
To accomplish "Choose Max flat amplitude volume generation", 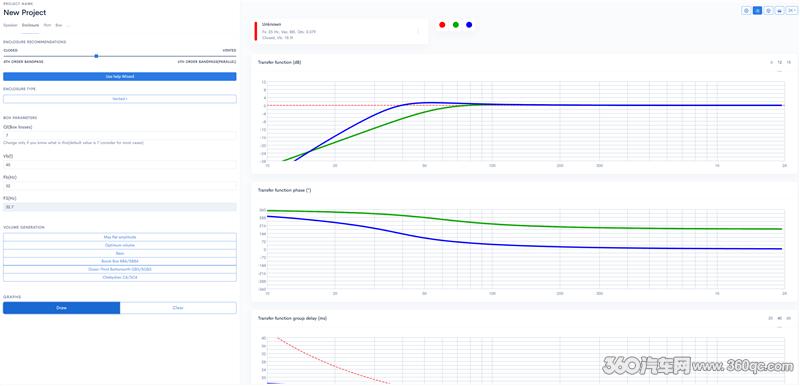I will pos(119,237).
